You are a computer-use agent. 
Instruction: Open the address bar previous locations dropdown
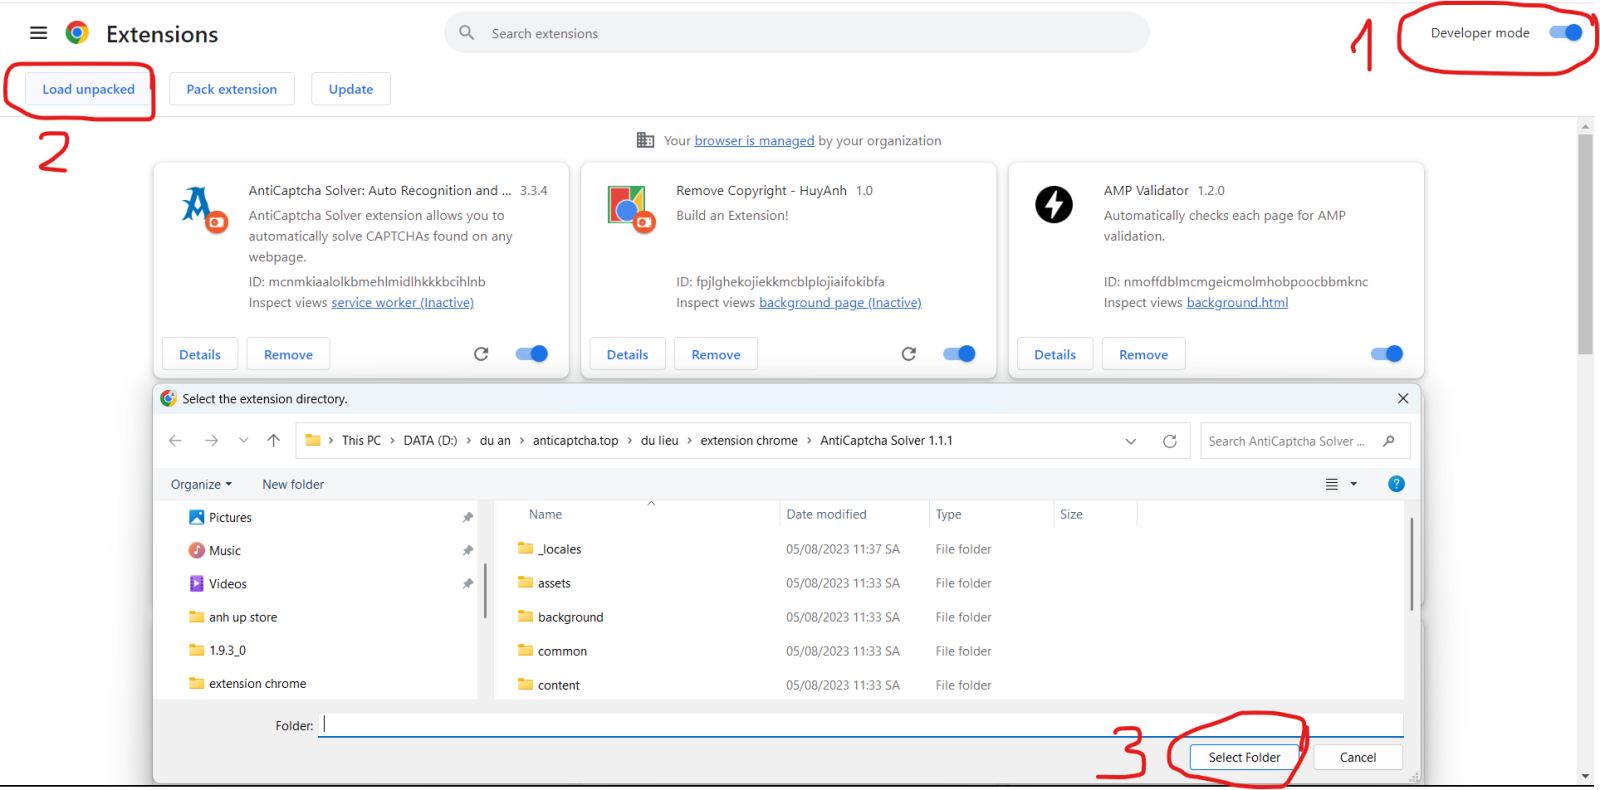click(1131, 441)
